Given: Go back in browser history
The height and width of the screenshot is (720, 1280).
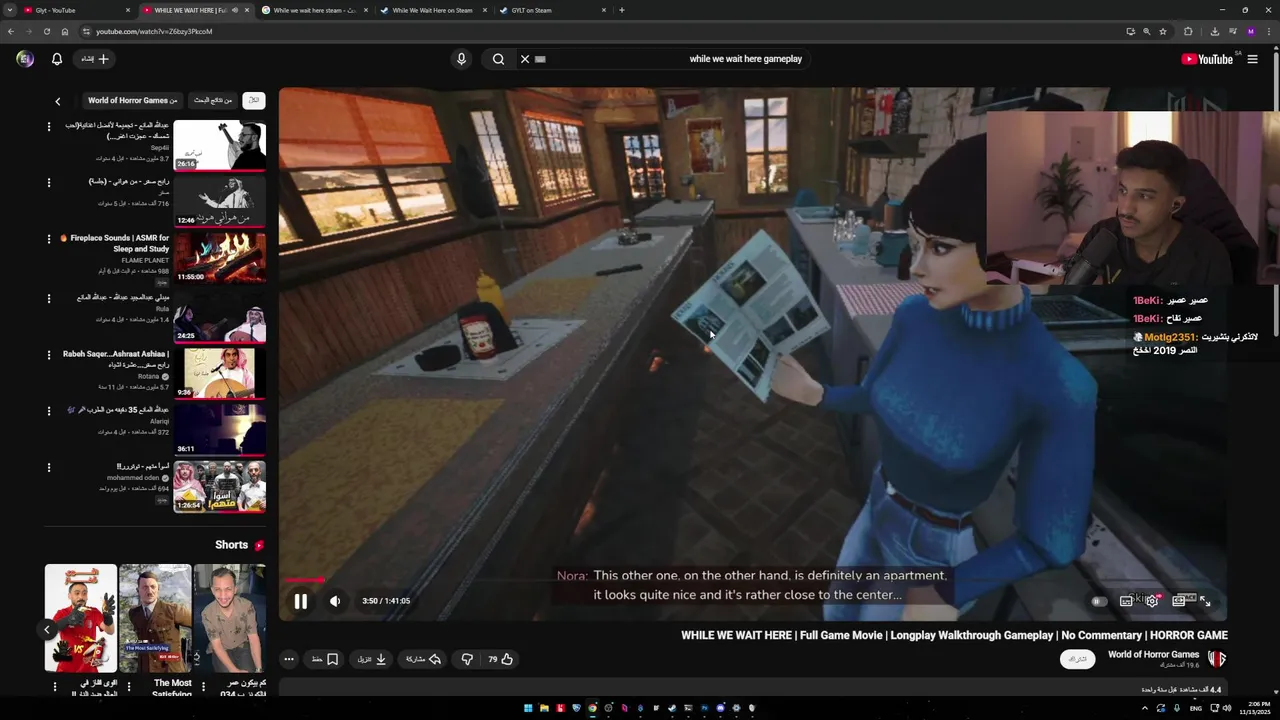Looking at the screenshot, I should (x=11, y=31).
